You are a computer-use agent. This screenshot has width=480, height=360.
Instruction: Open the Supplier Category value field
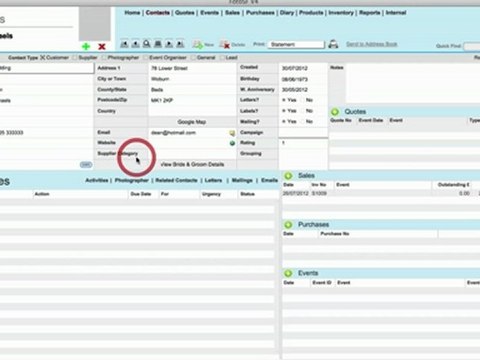point(192,153)
